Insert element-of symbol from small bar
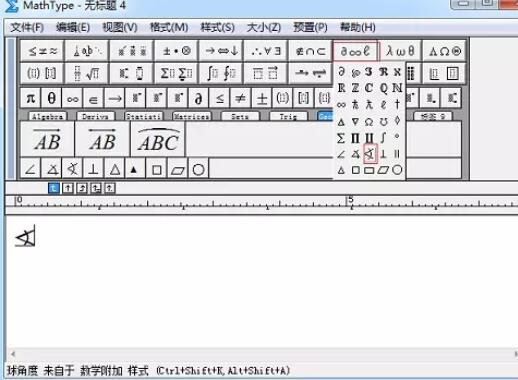The height and width of the screenshot is (380, 518). [94, 98]
